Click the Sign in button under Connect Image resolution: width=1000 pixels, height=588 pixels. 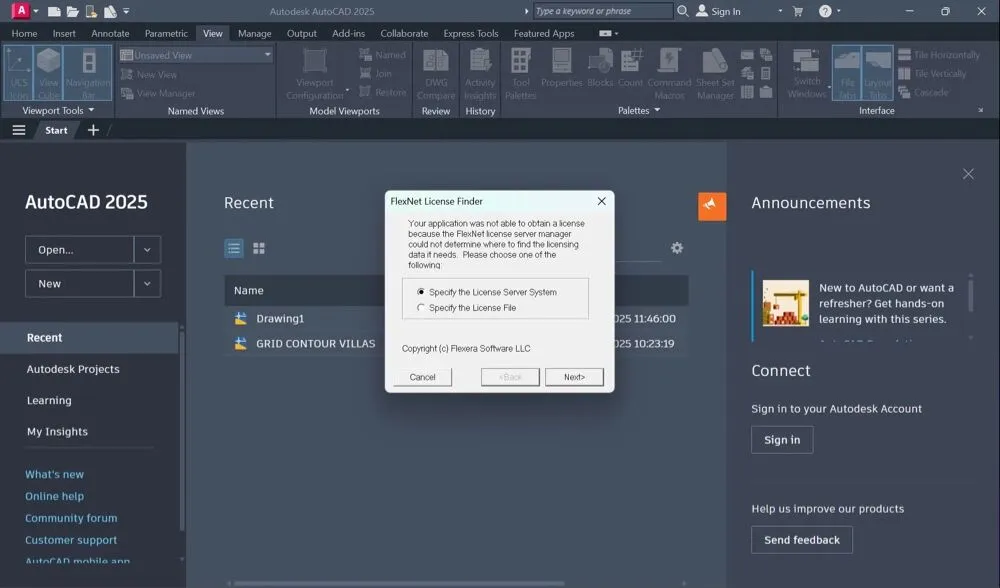(782, 440)
